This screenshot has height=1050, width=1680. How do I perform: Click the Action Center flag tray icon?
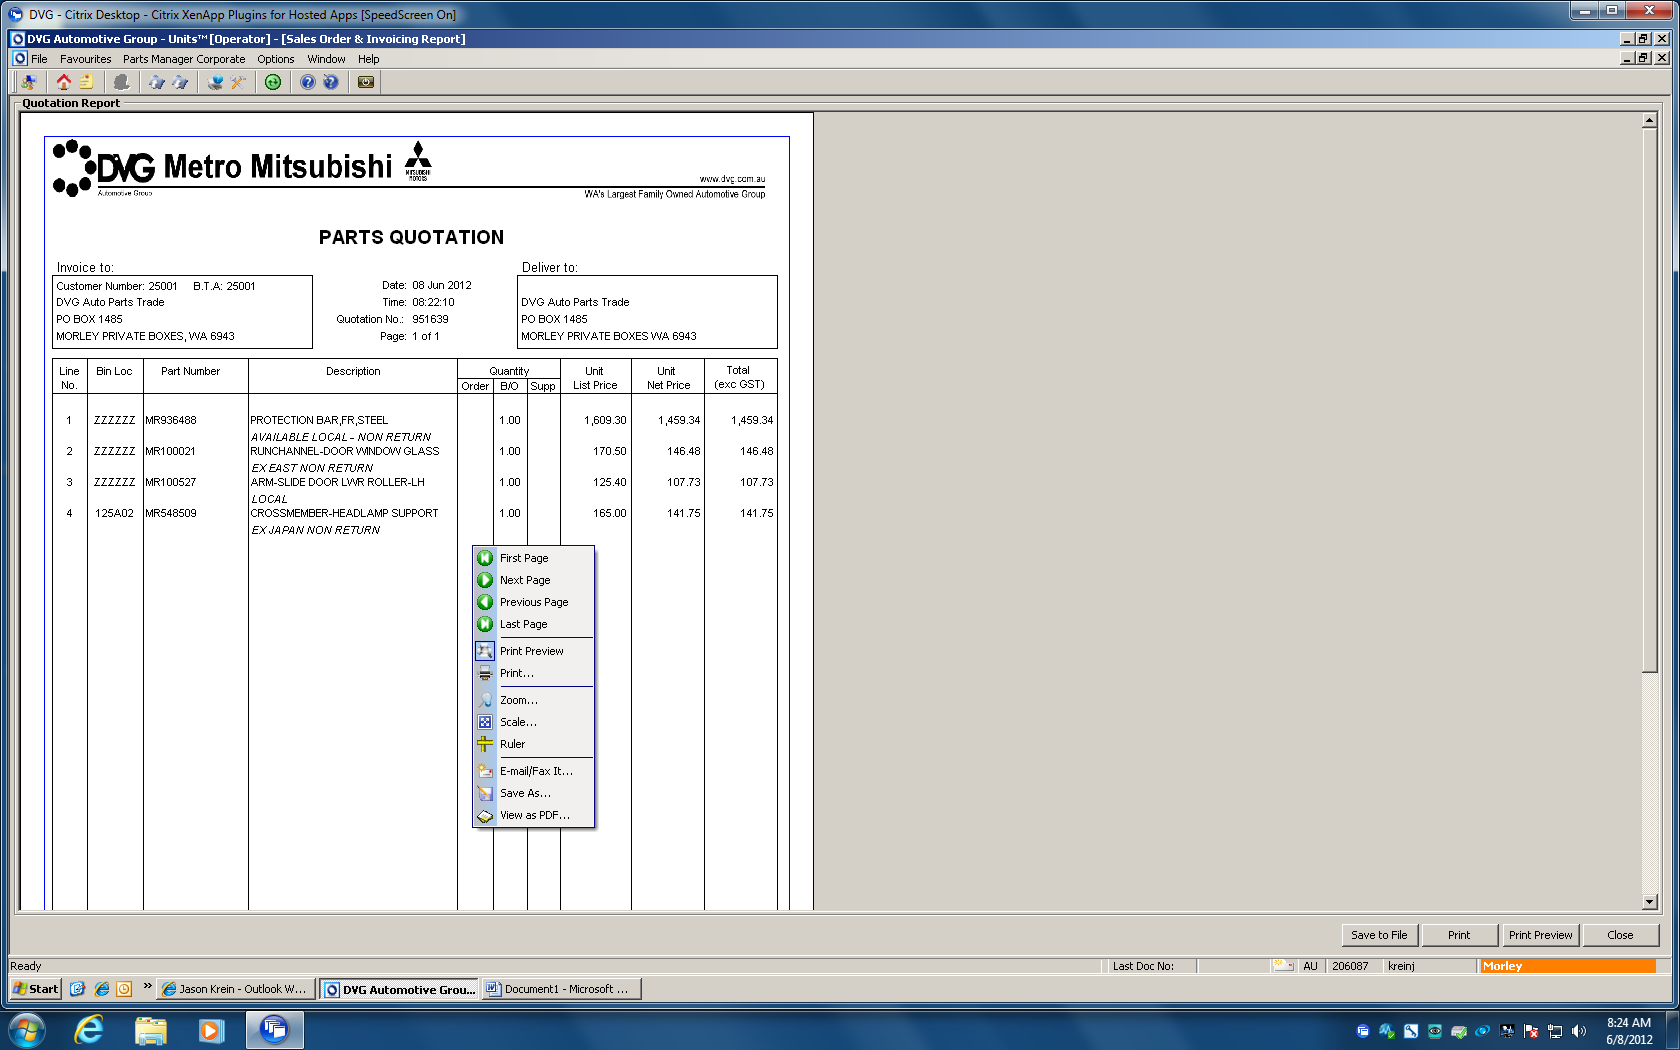pos(1531,1031)
